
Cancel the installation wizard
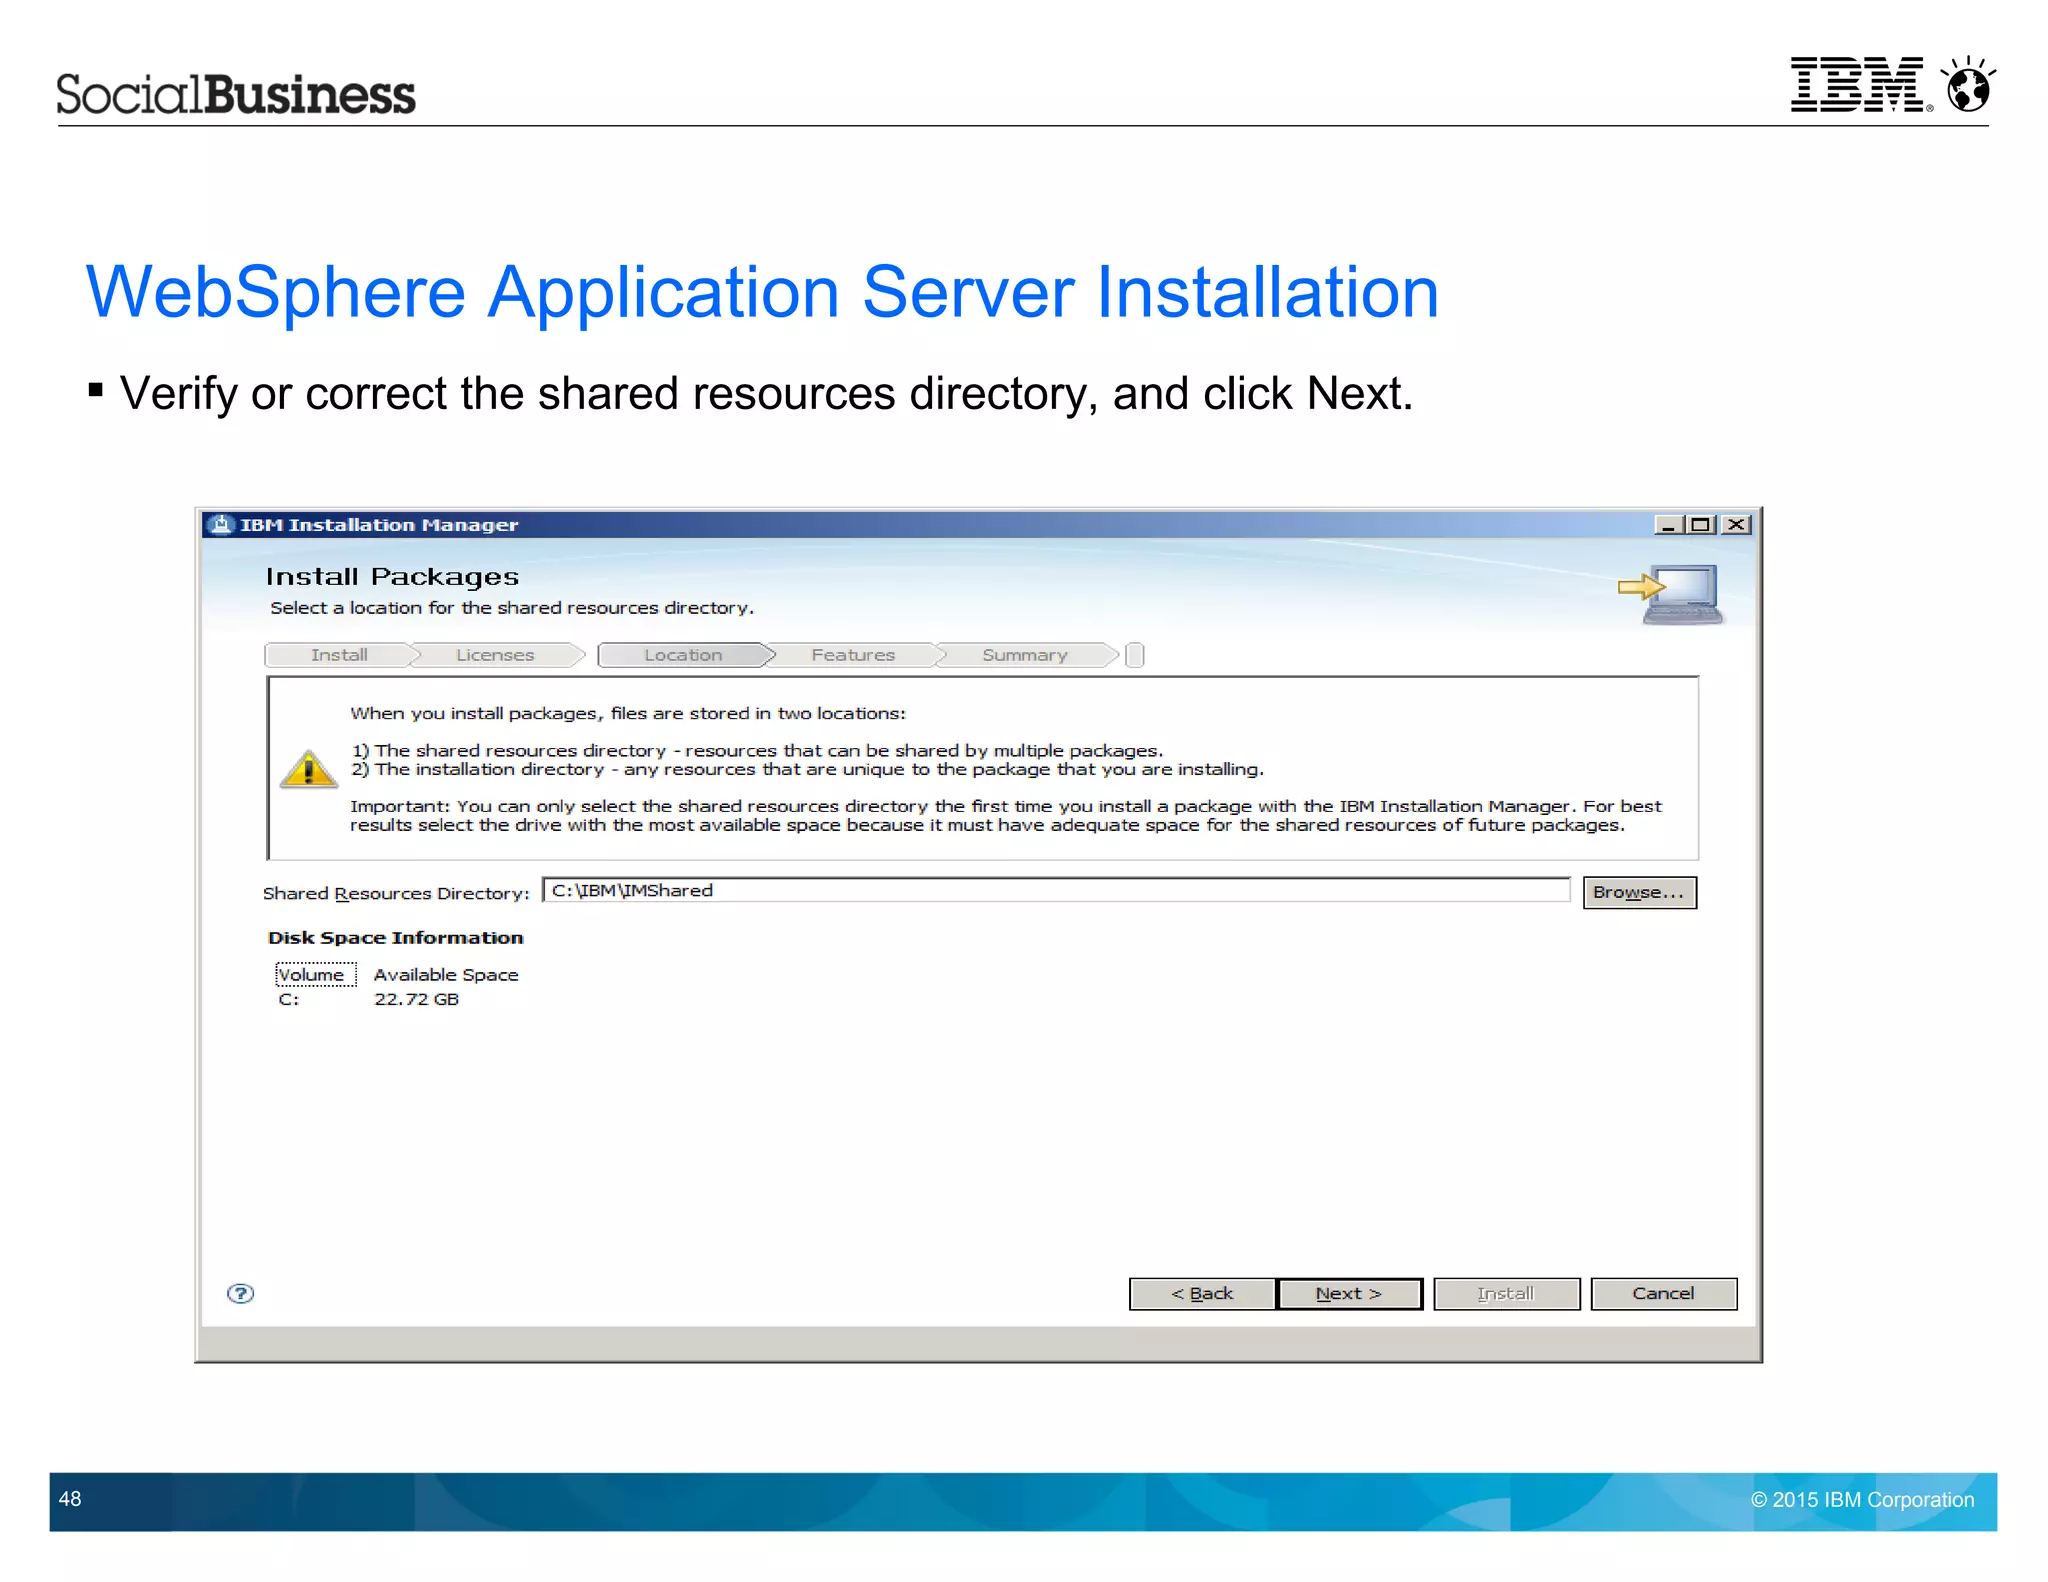tap(1663, 1293)
